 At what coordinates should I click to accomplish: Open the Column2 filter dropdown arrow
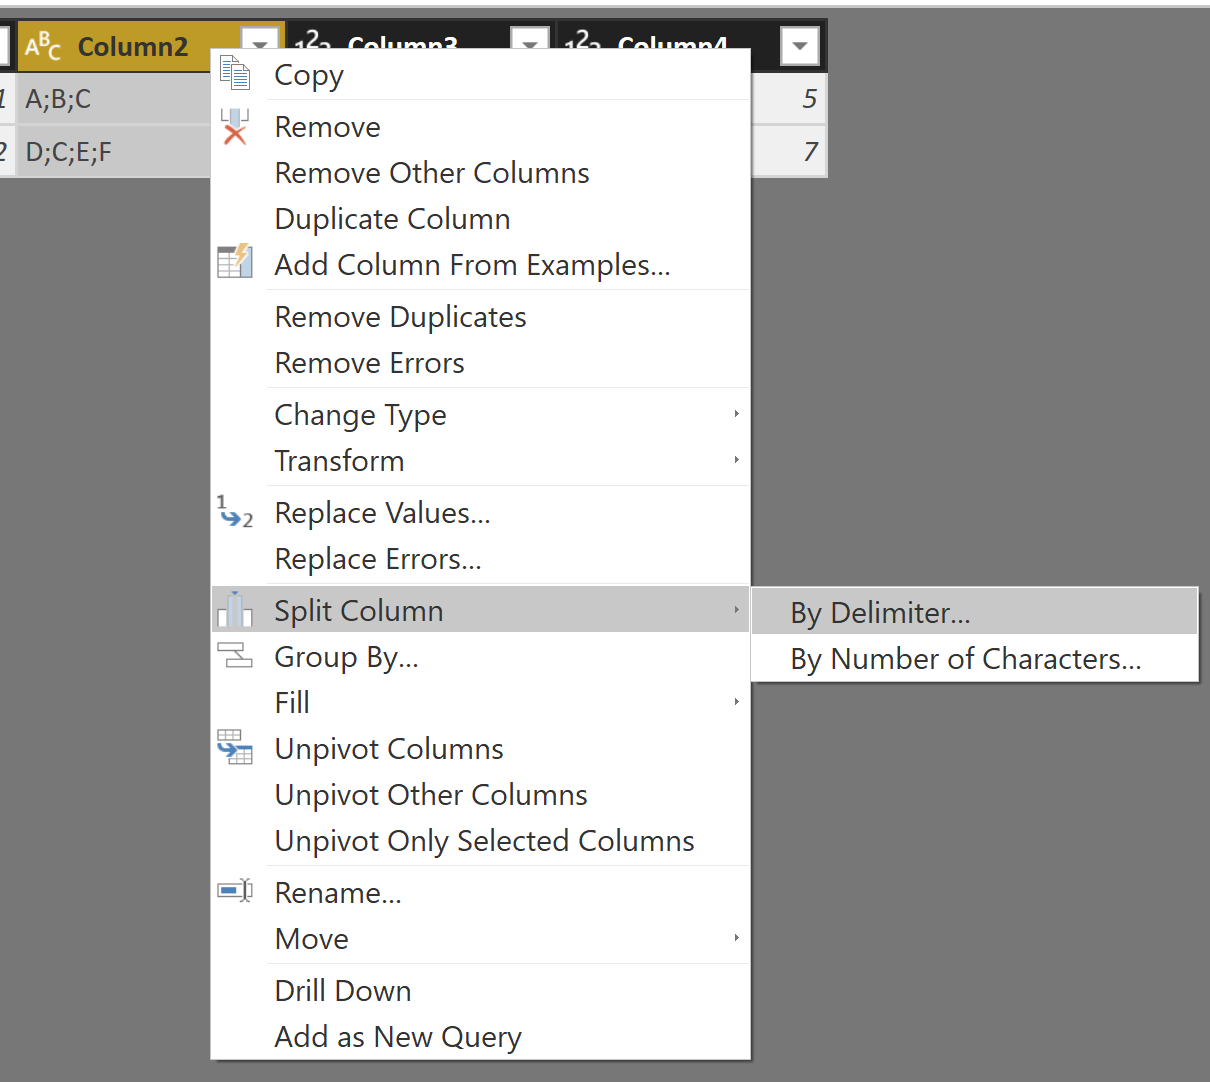[x=260, y=45]
